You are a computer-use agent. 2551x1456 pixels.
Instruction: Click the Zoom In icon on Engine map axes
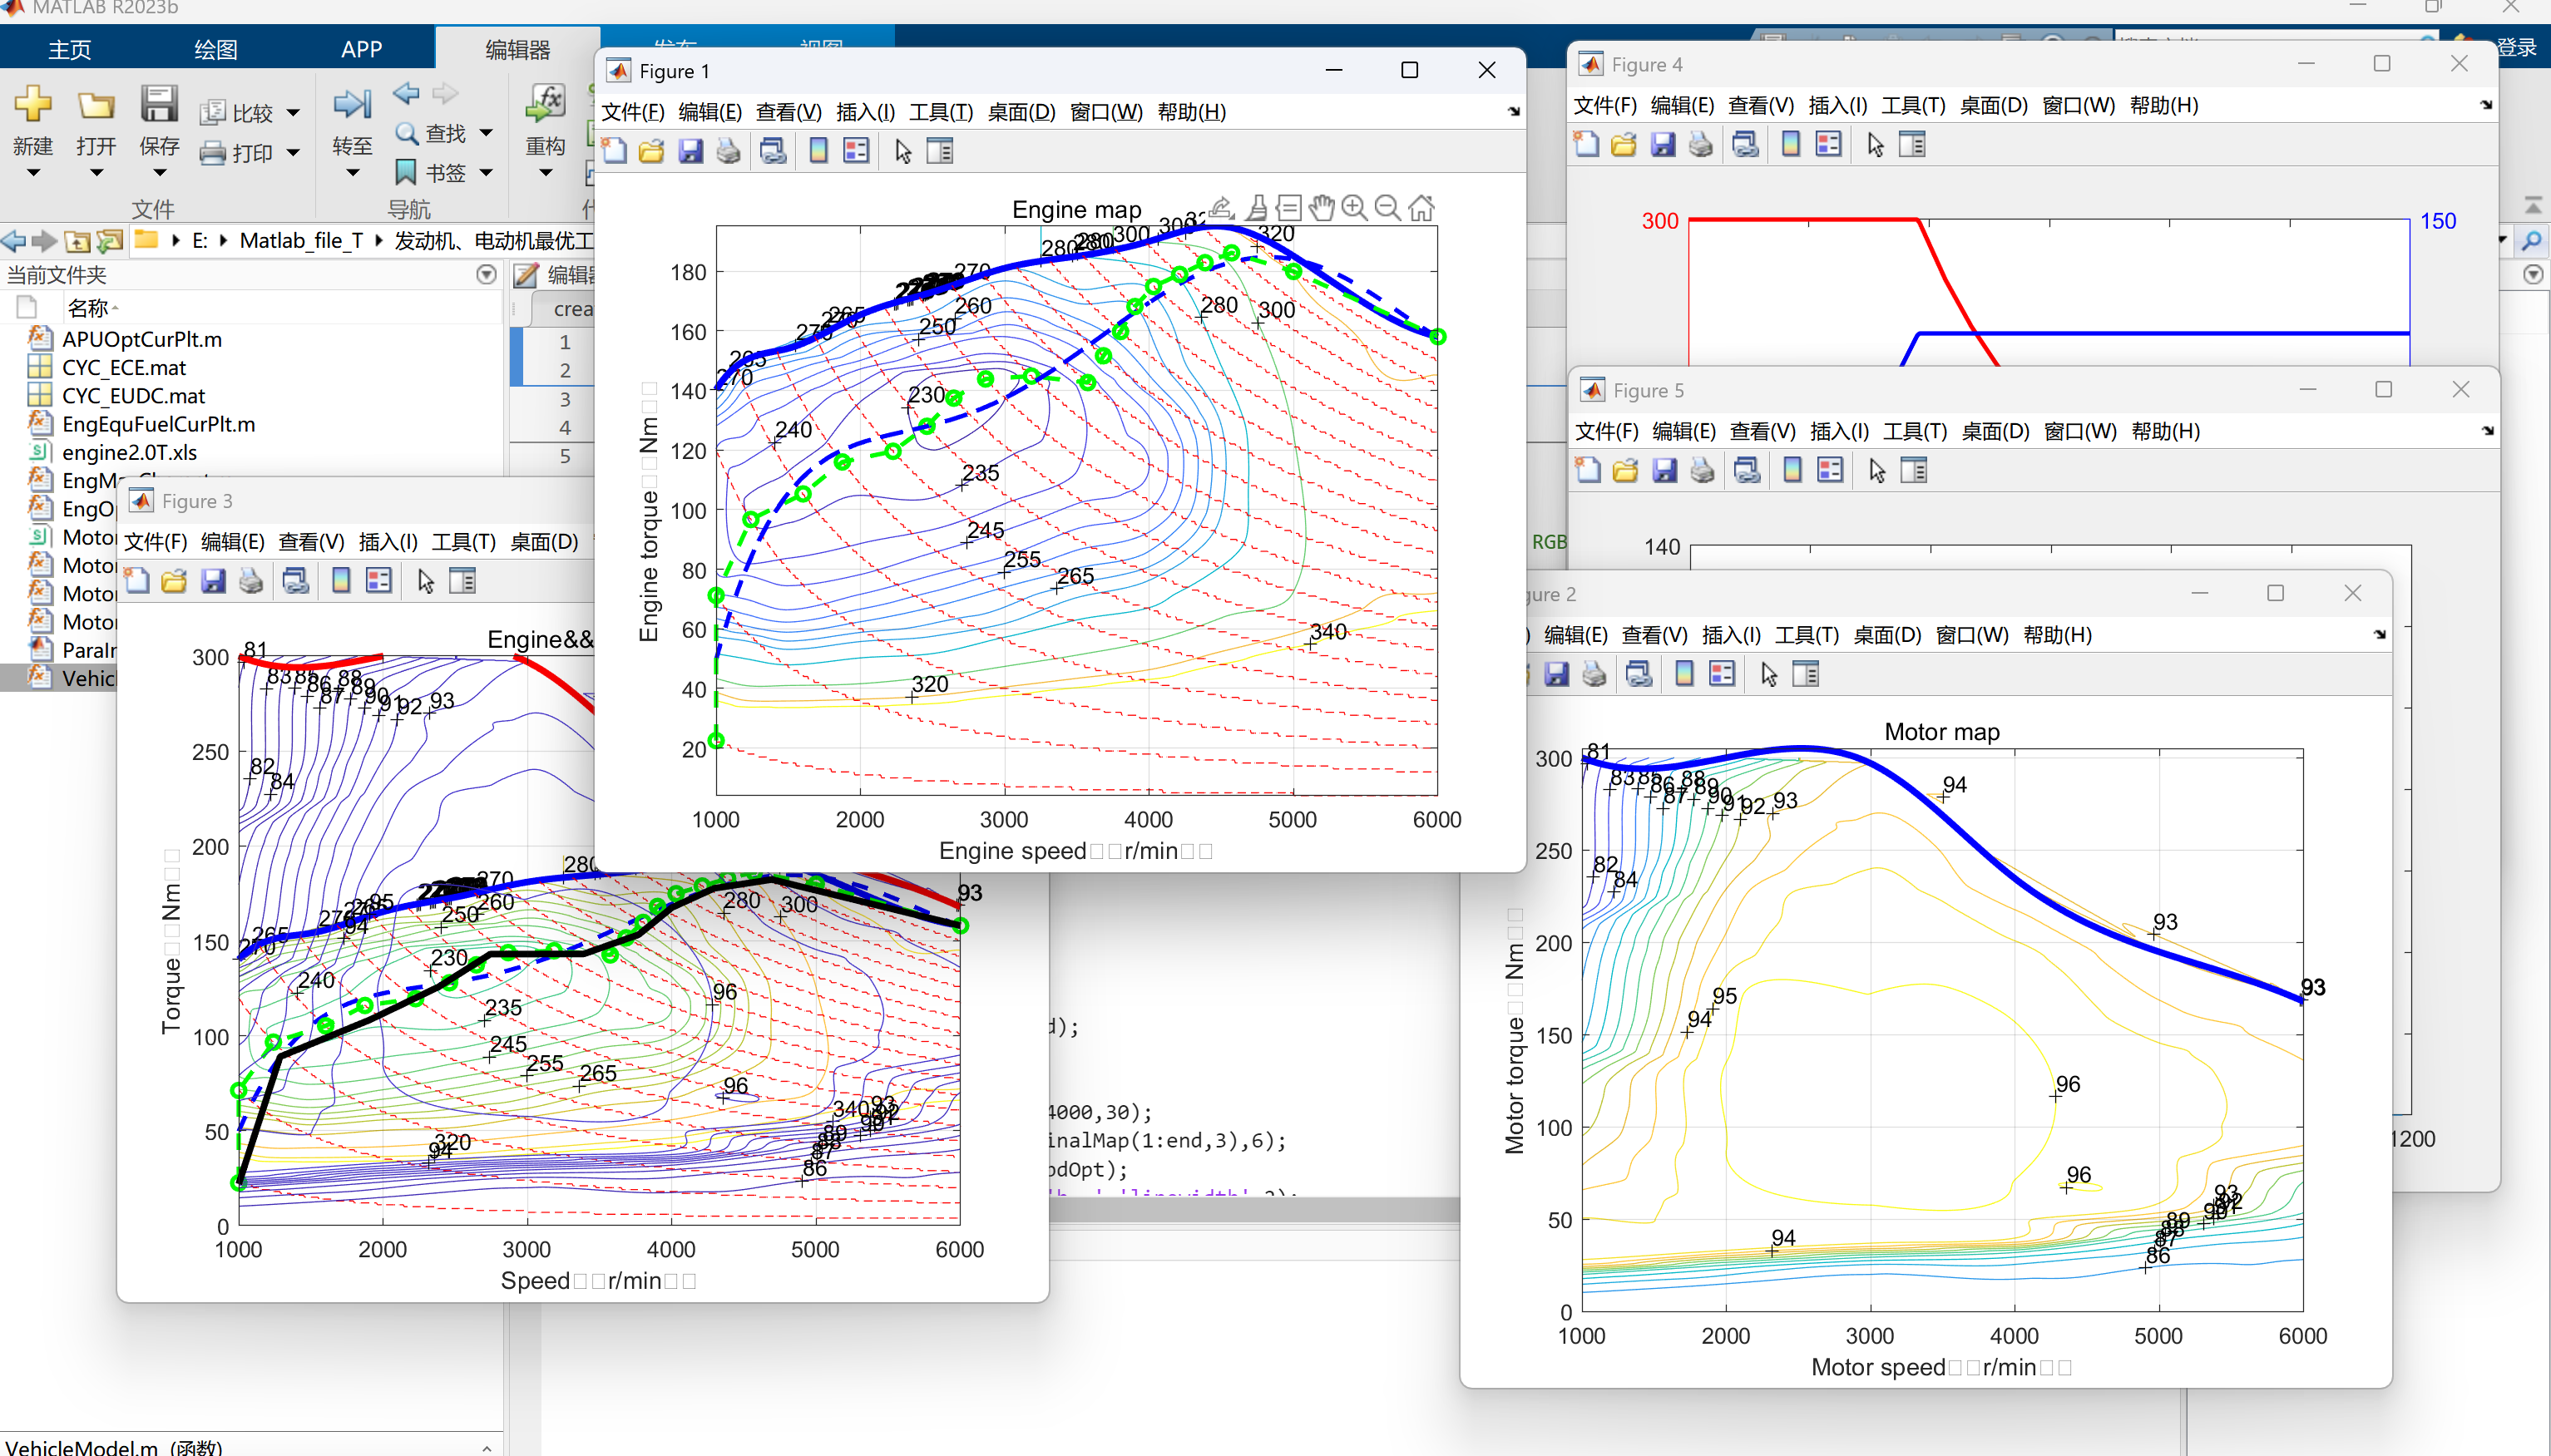coord(1354,208)
